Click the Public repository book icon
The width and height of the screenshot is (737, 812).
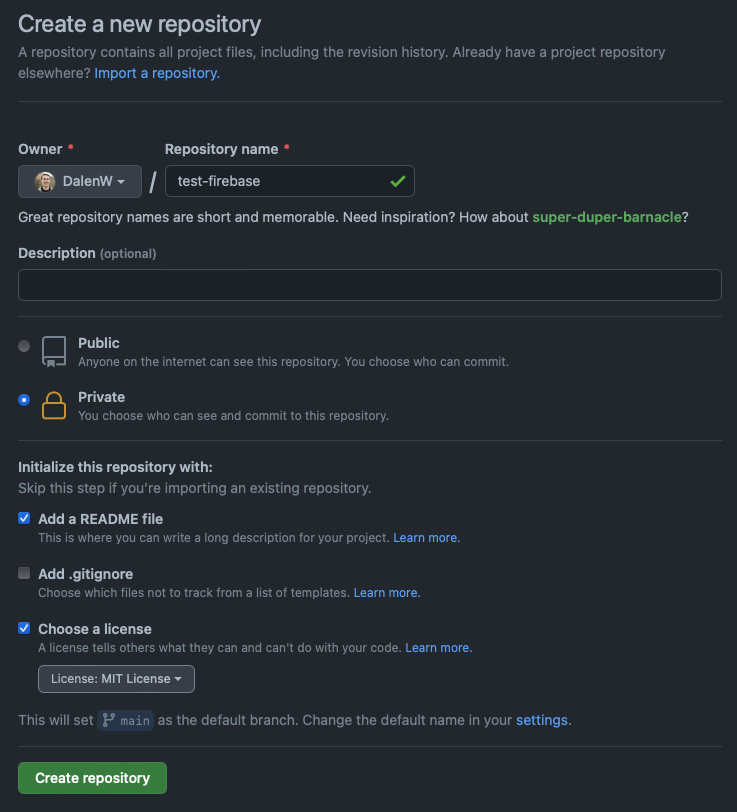[x=54, y=351]
